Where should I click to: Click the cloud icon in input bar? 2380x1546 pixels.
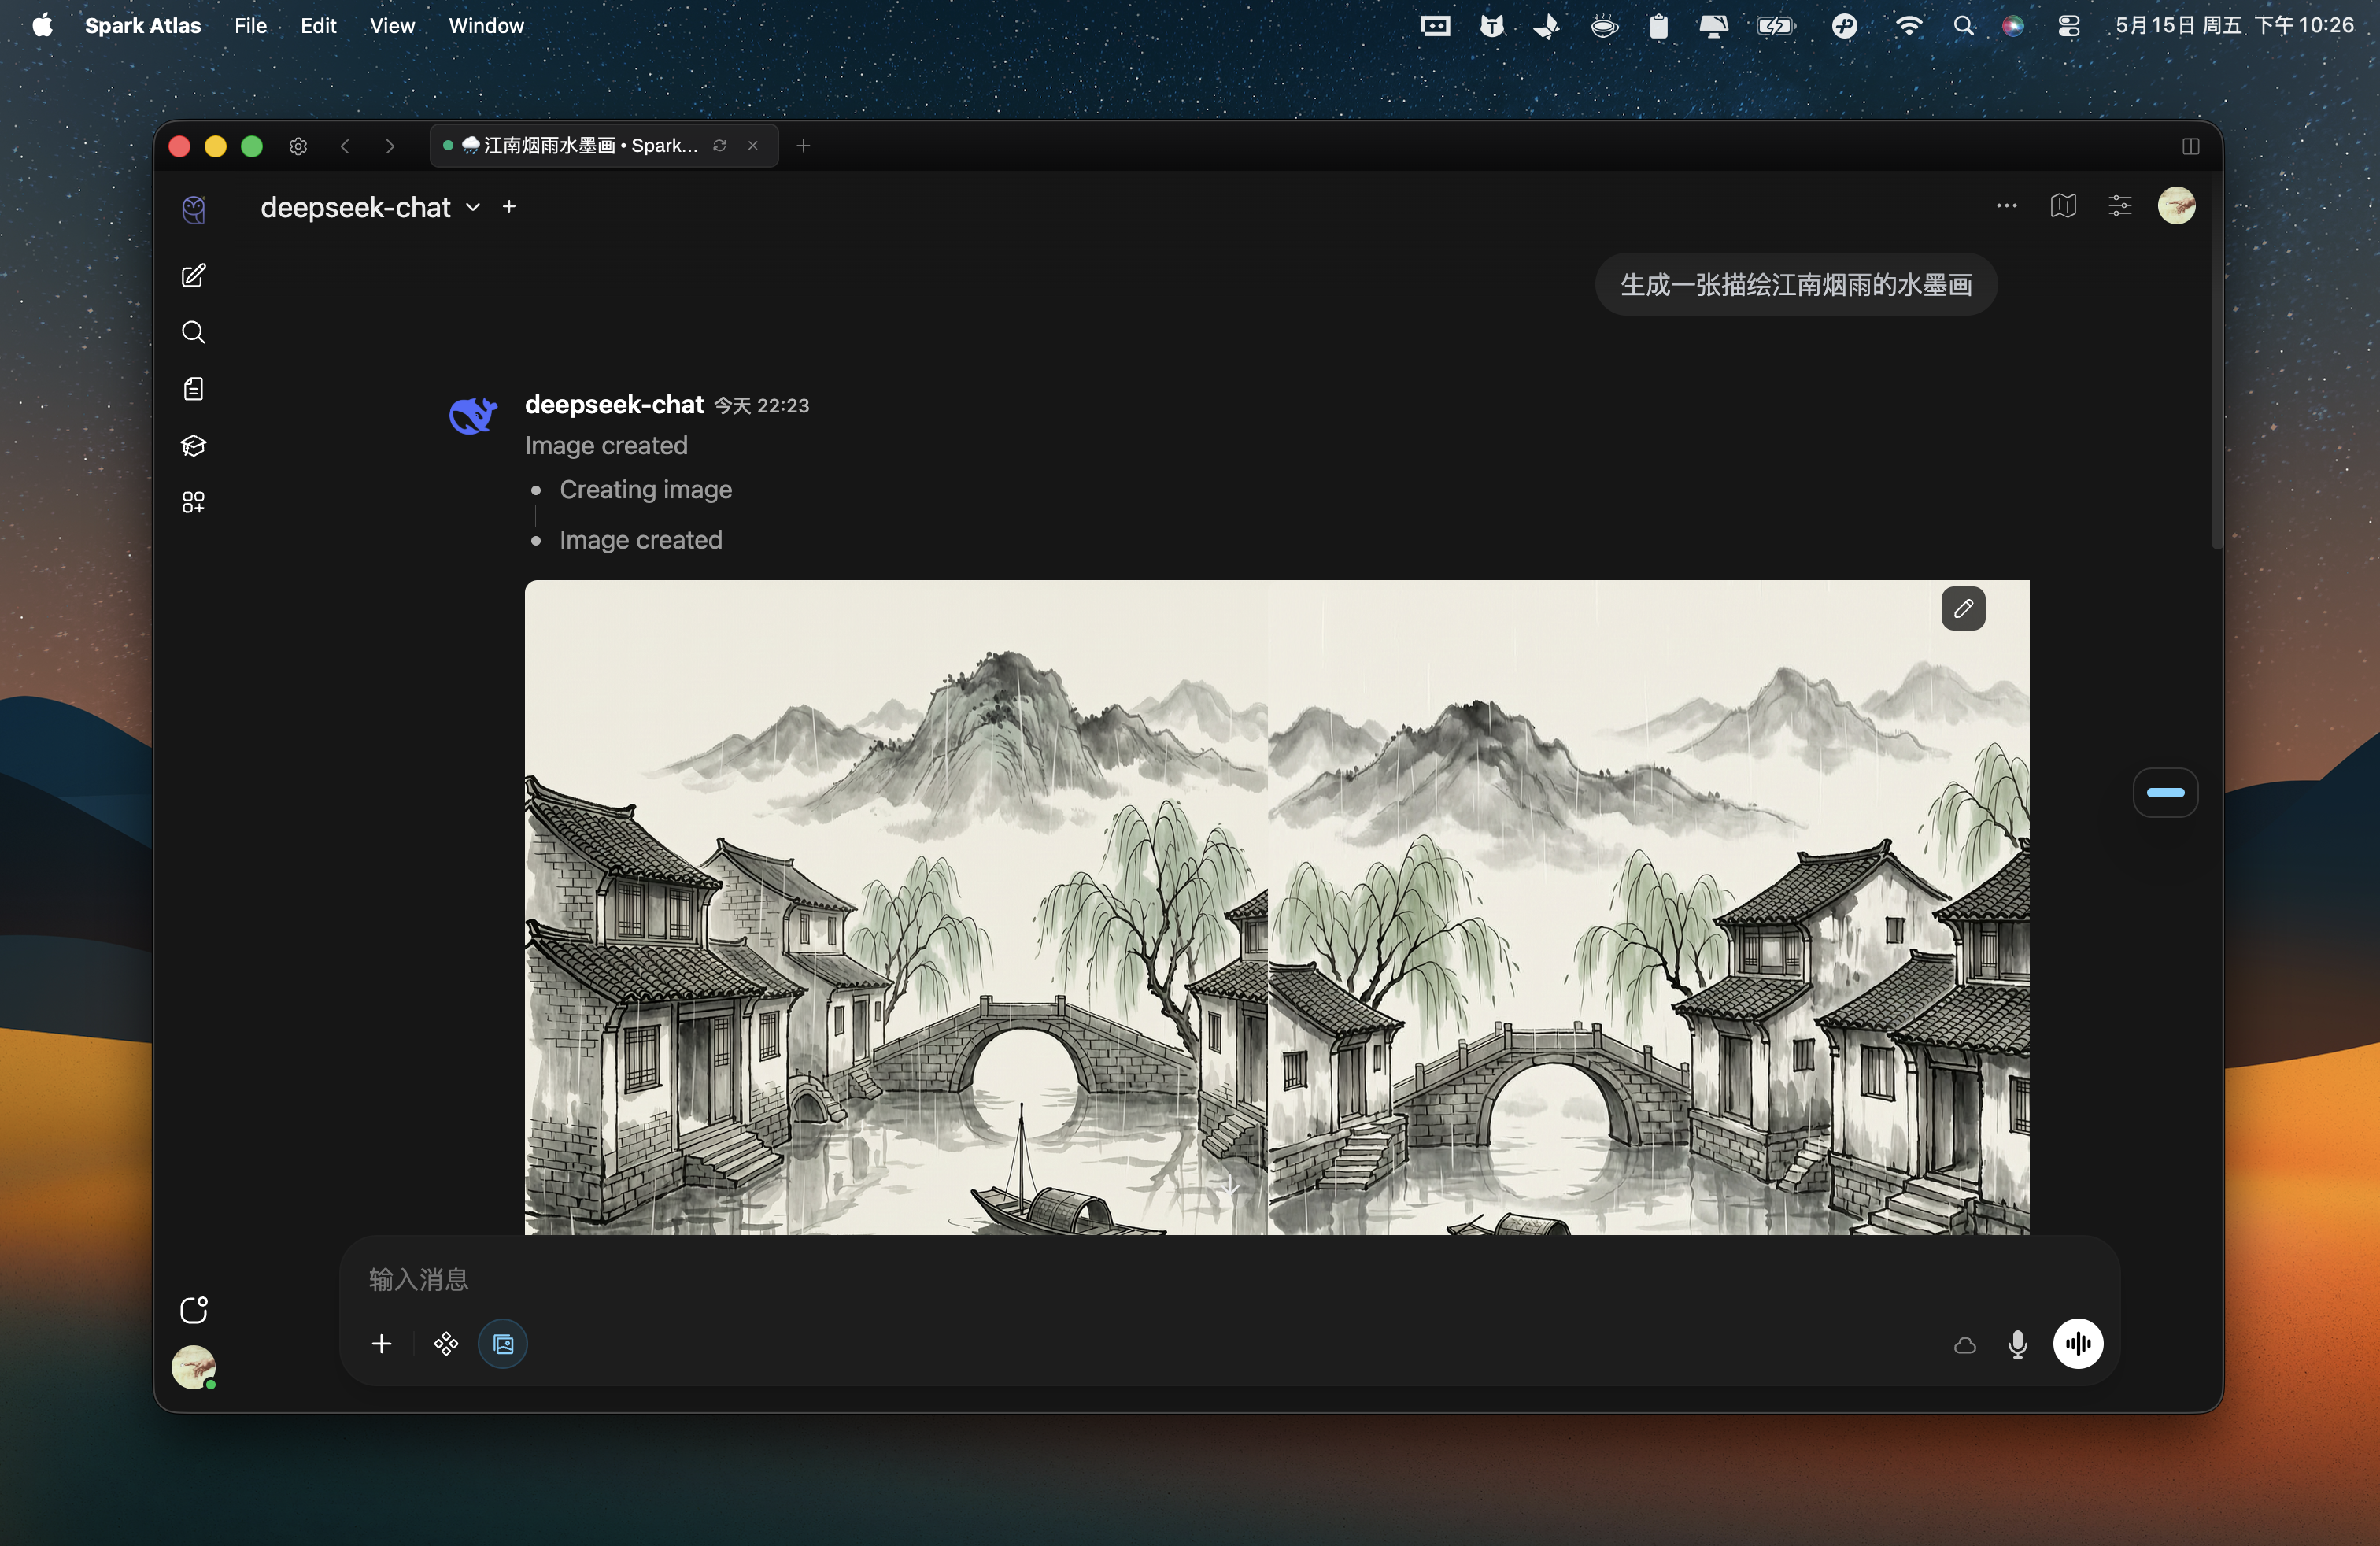point(1965,1345)
